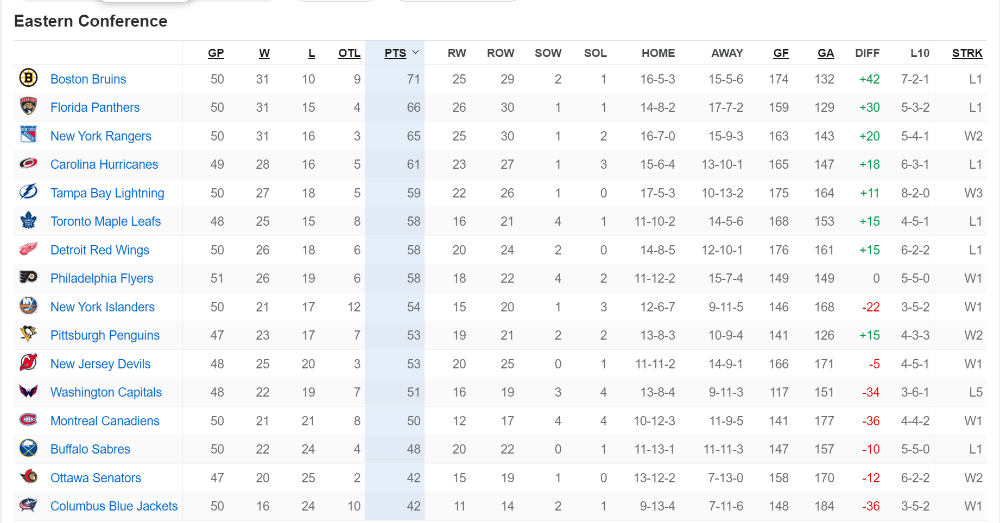Open the Philadelphia Flyers team page

pyautogui.click(x=101, y=279)
